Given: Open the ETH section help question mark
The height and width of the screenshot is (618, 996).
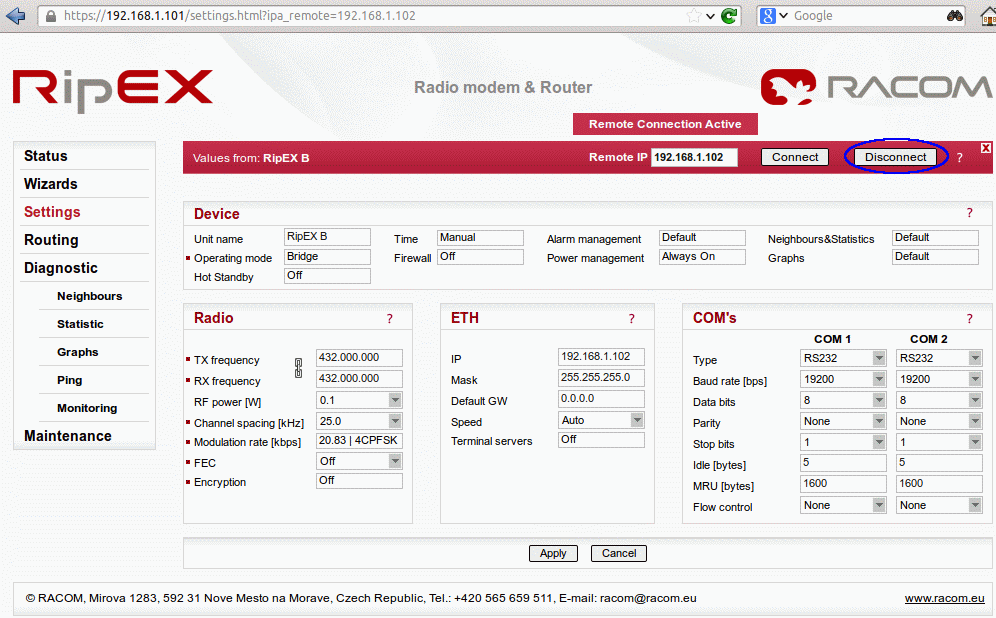Looking at the screenshot, I should coord(631,319).
